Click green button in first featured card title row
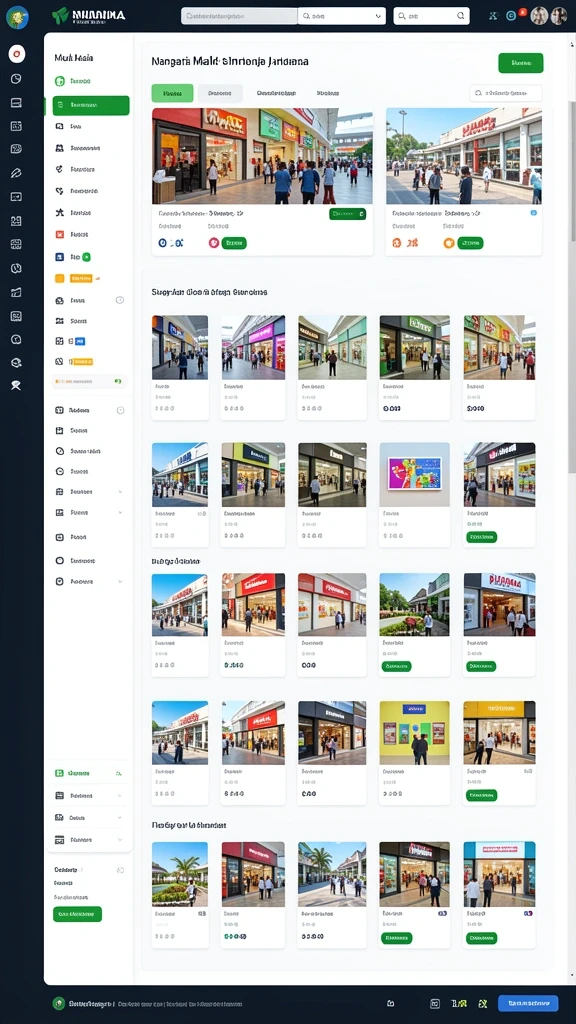 (x=347, y=214)
